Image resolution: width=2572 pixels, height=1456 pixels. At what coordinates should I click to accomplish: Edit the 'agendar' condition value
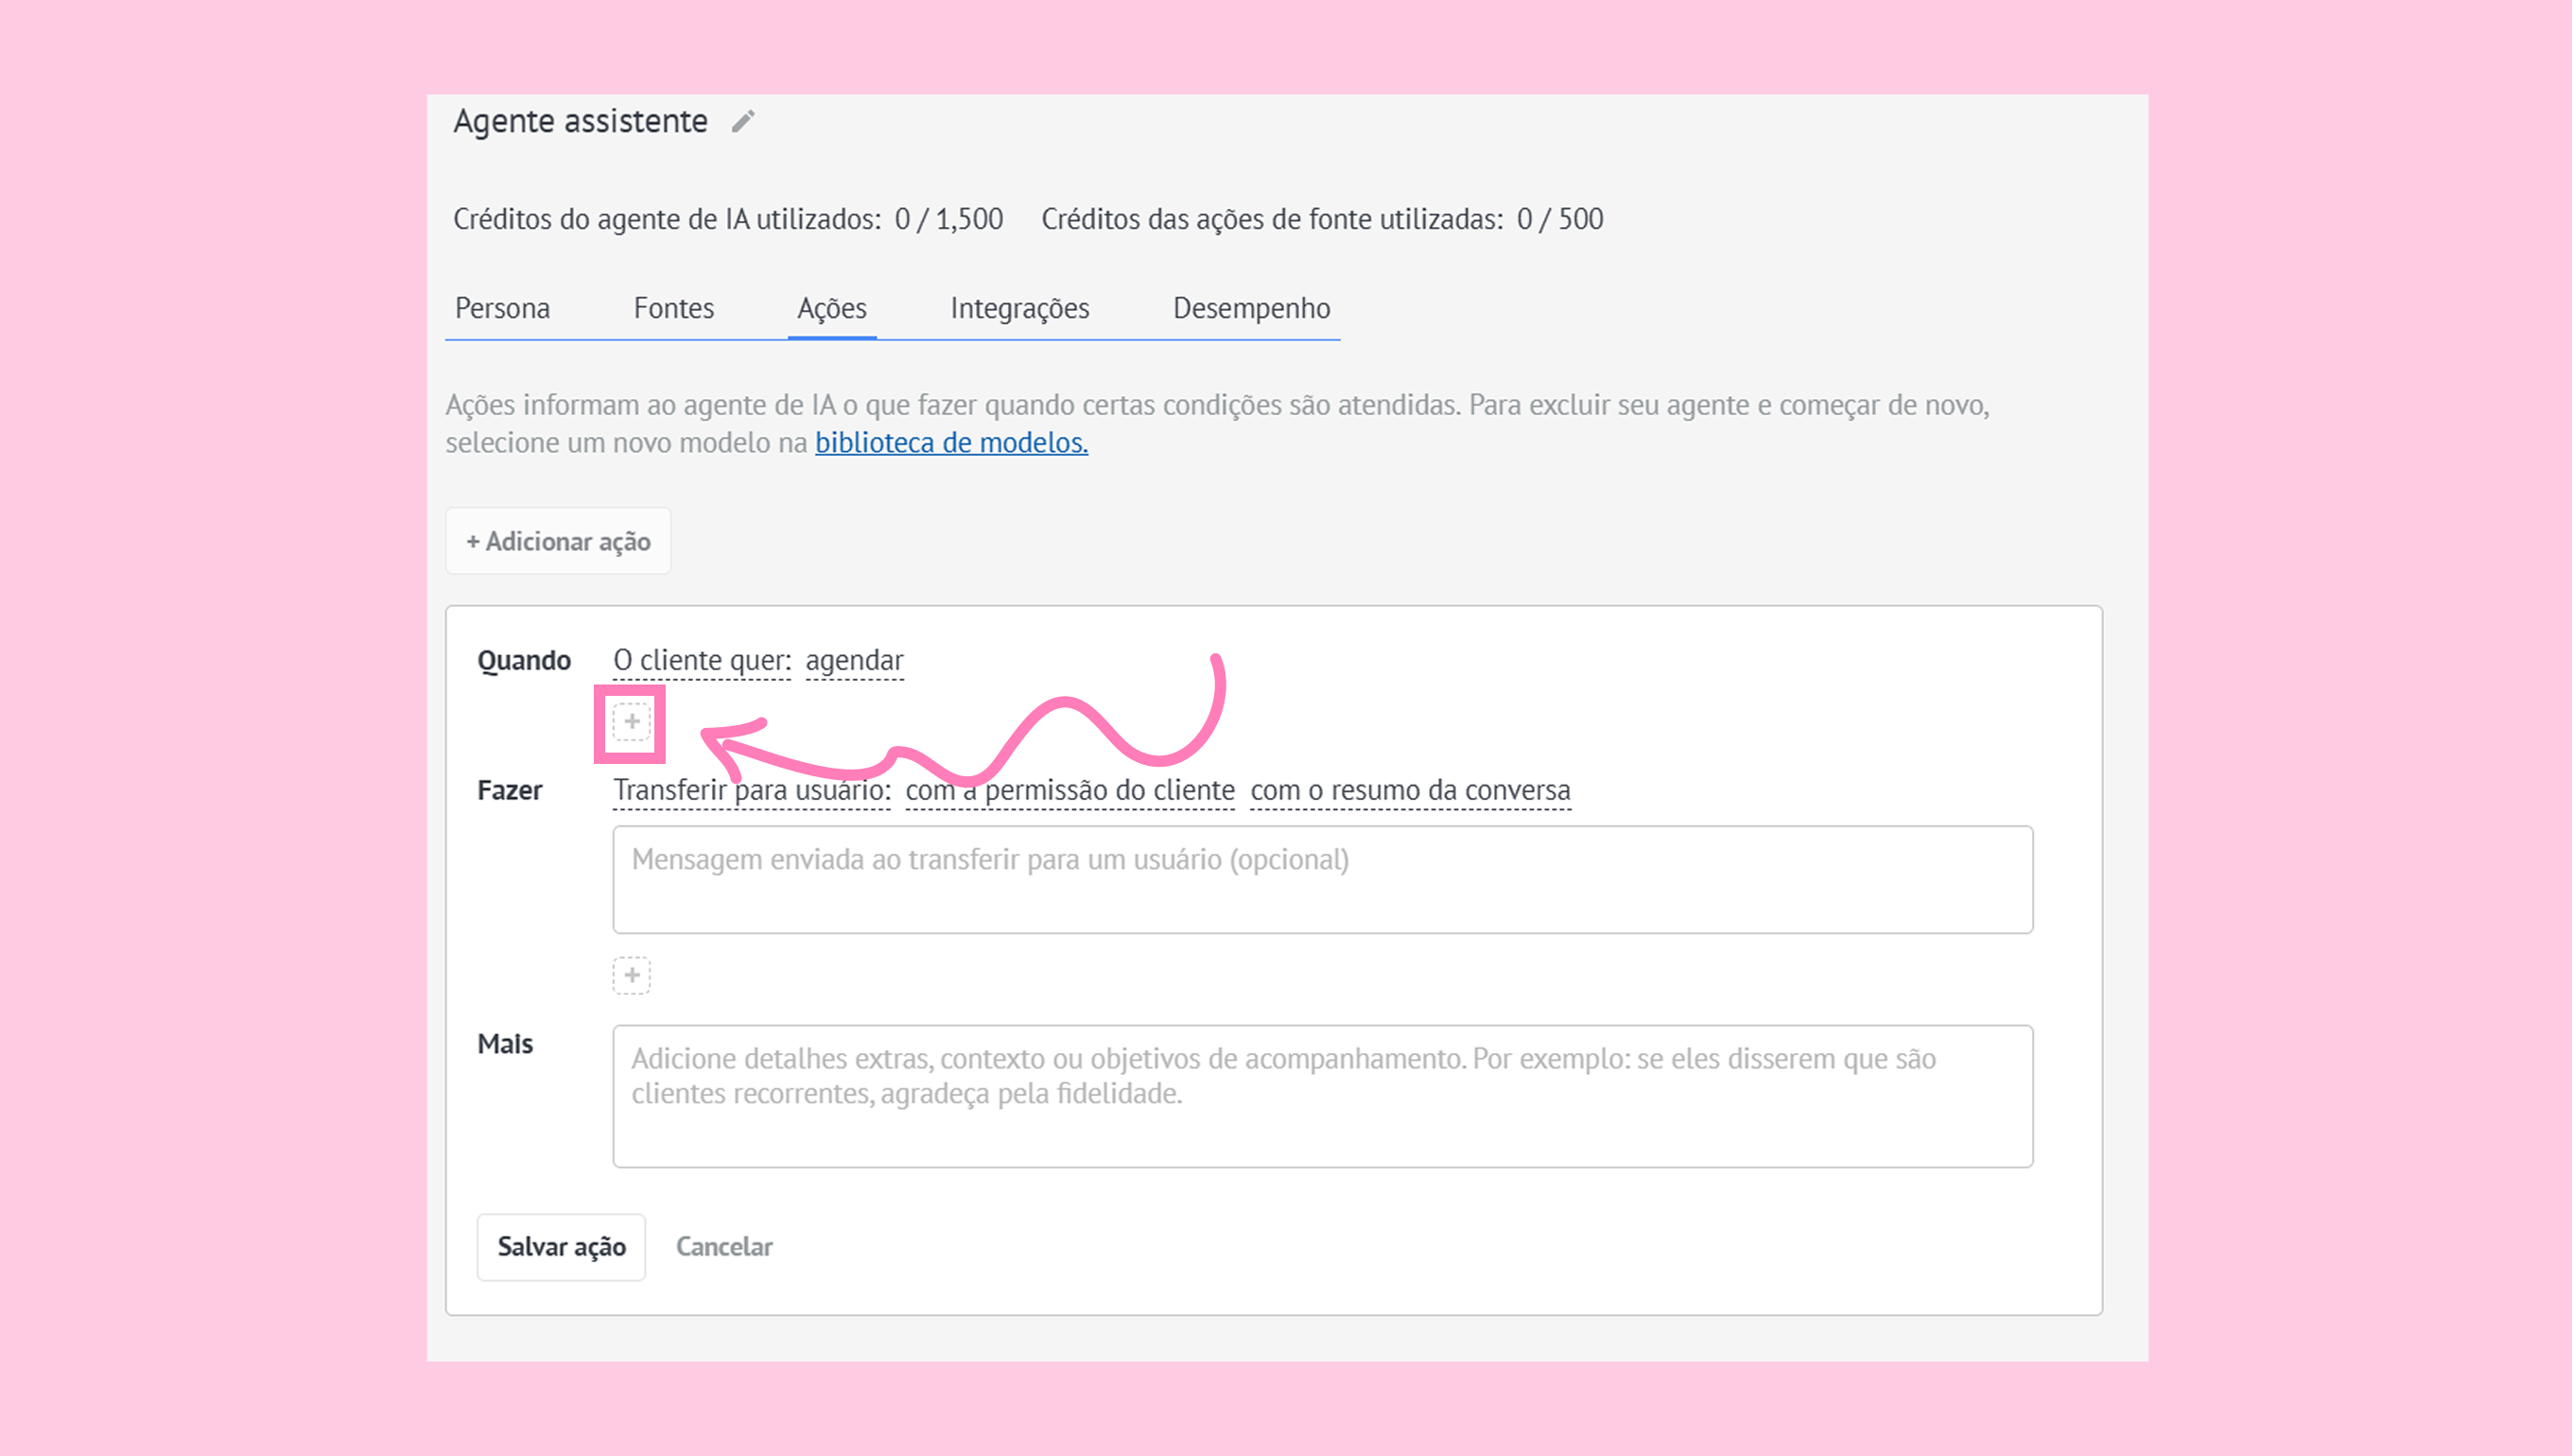[854, 661]
